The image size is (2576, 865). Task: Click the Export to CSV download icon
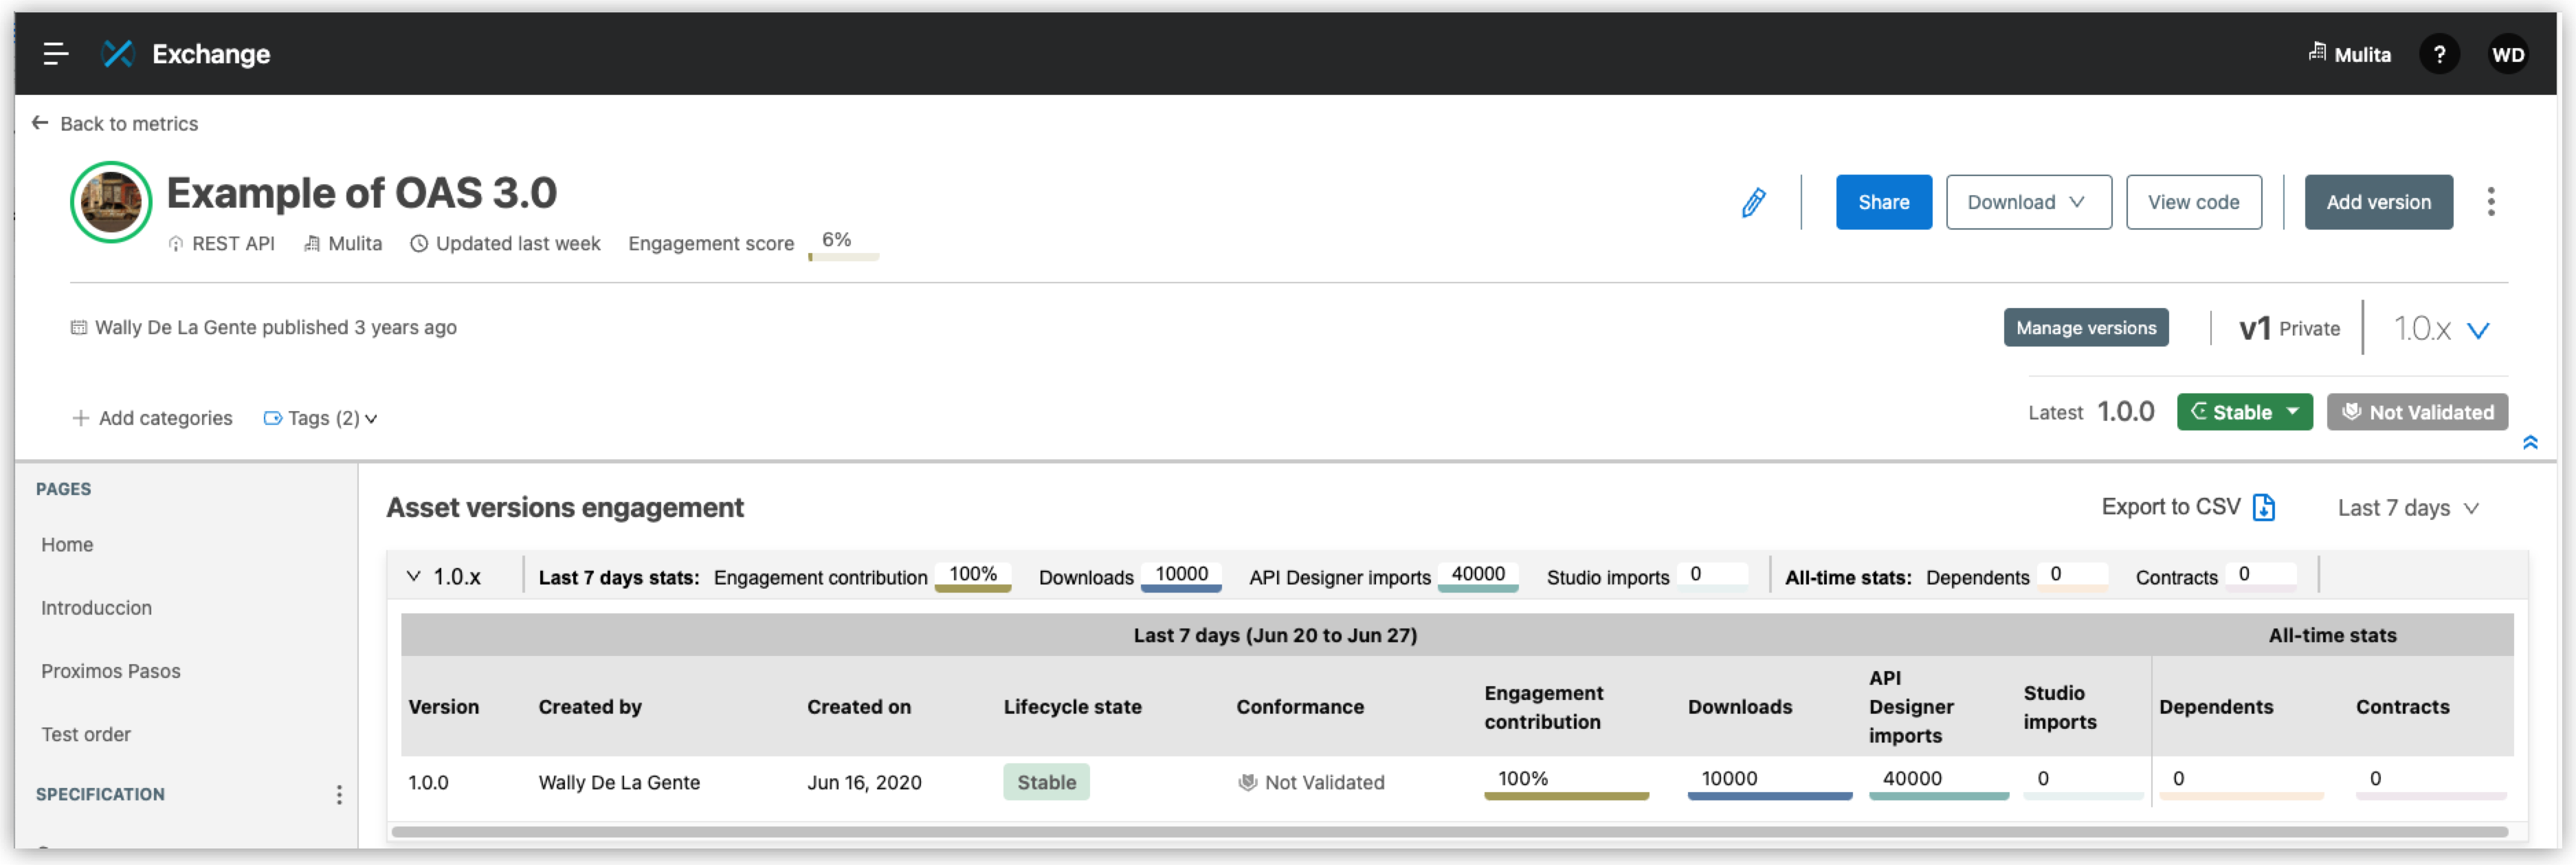(2264, 507)
